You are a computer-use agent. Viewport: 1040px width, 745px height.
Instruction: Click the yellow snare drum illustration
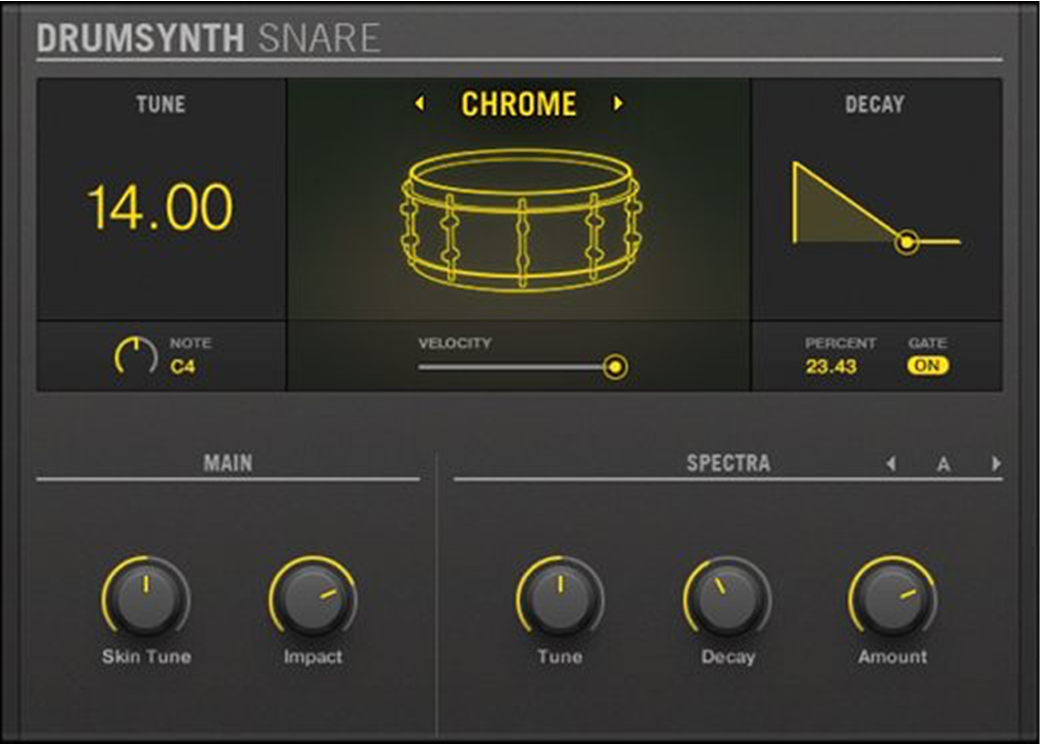[521, 220]
